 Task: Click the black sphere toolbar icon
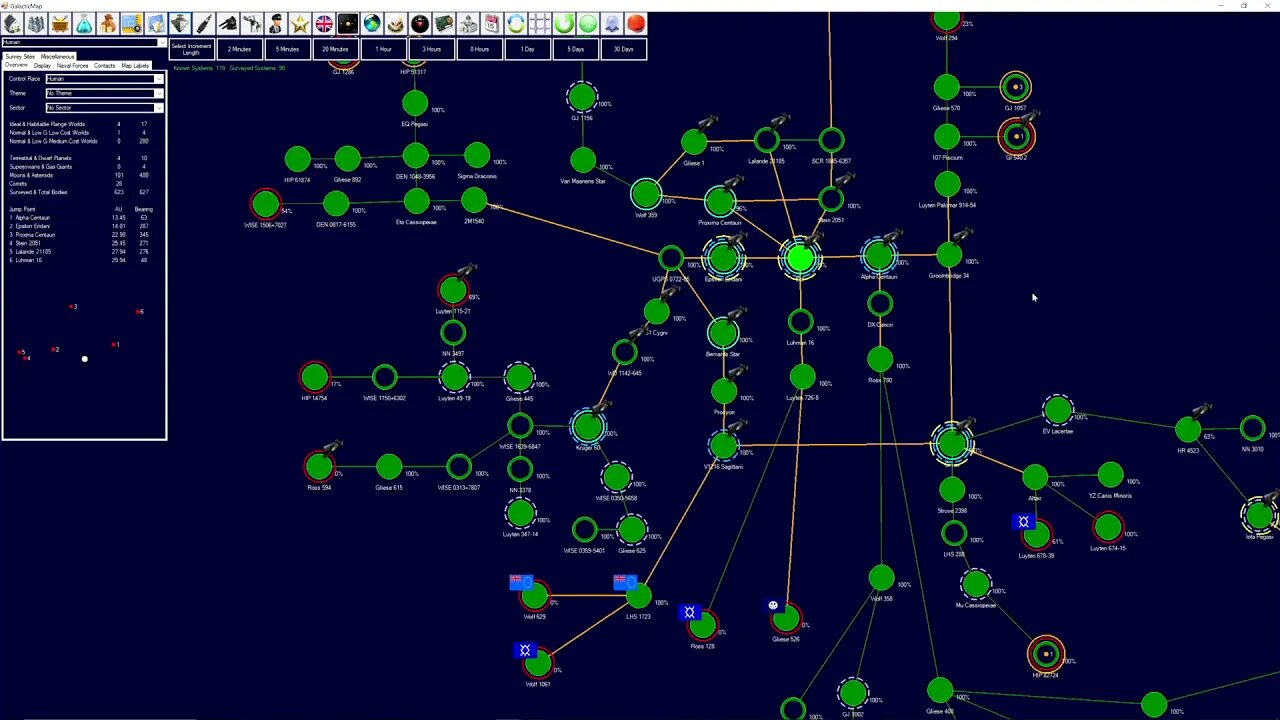tap(420, 23)
